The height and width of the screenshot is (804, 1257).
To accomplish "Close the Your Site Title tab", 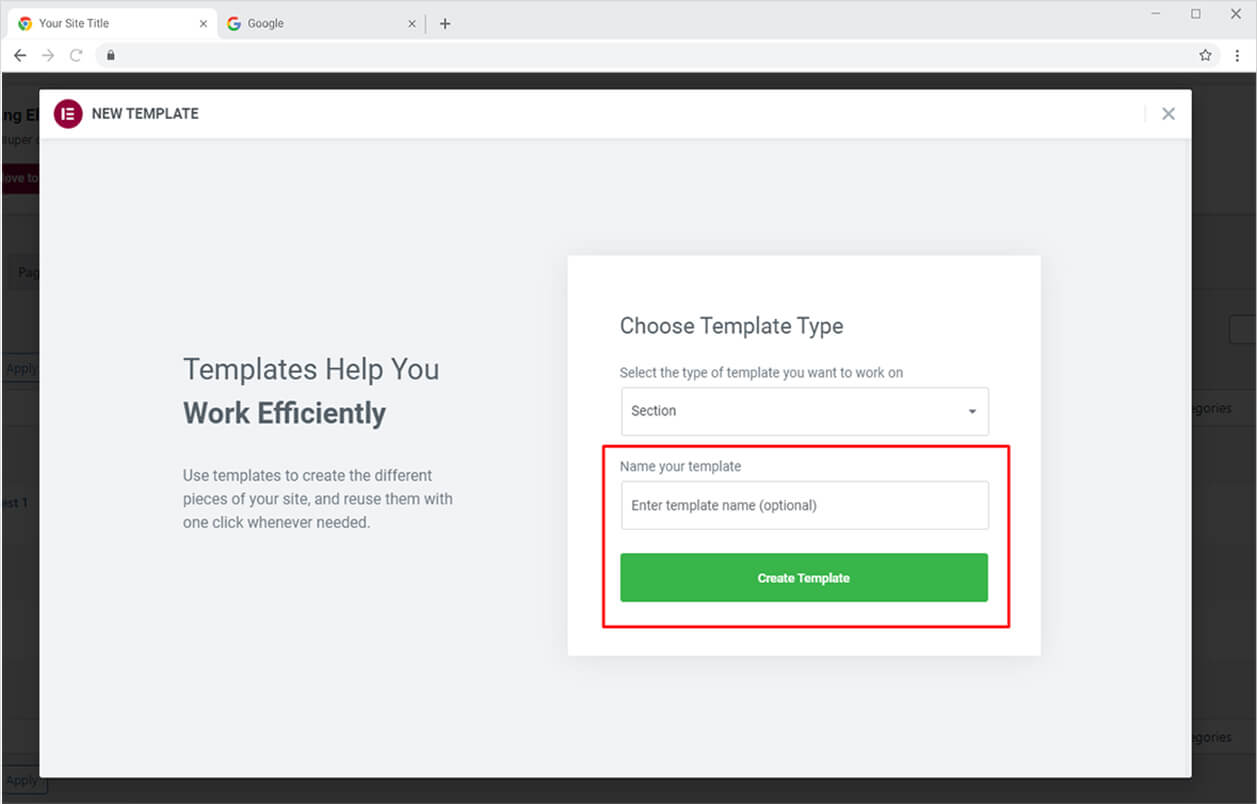I will 204,23.
